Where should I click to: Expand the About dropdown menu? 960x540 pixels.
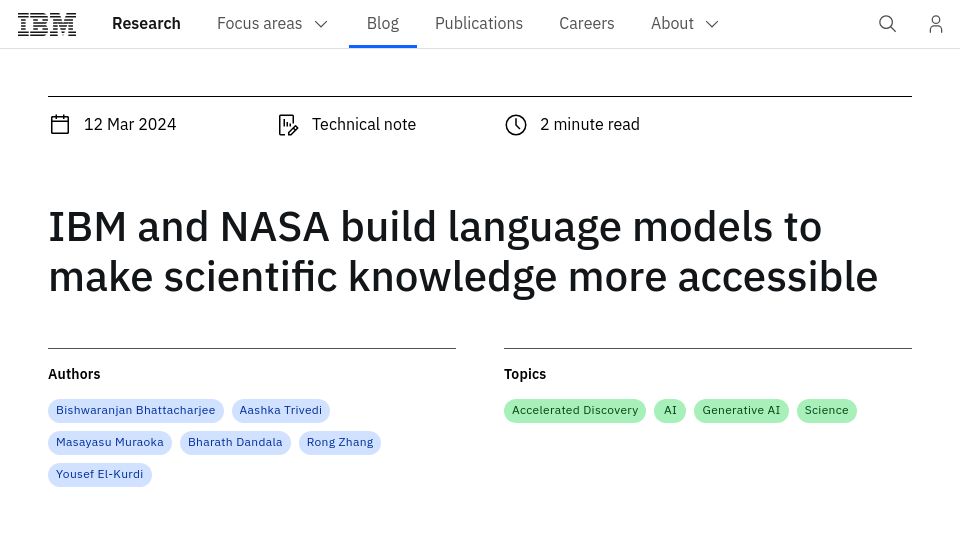684,24
